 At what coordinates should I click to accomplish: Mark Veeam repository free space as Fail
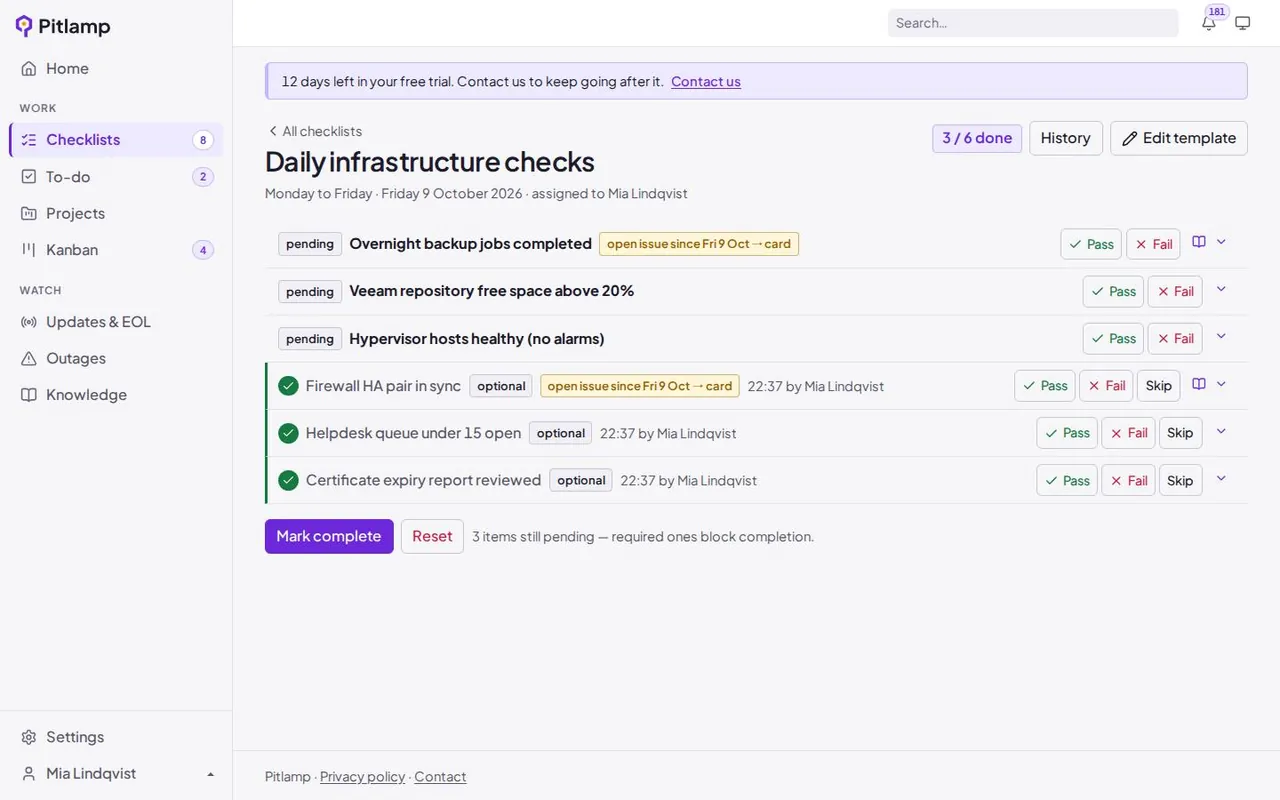[x=1175, y=291]
